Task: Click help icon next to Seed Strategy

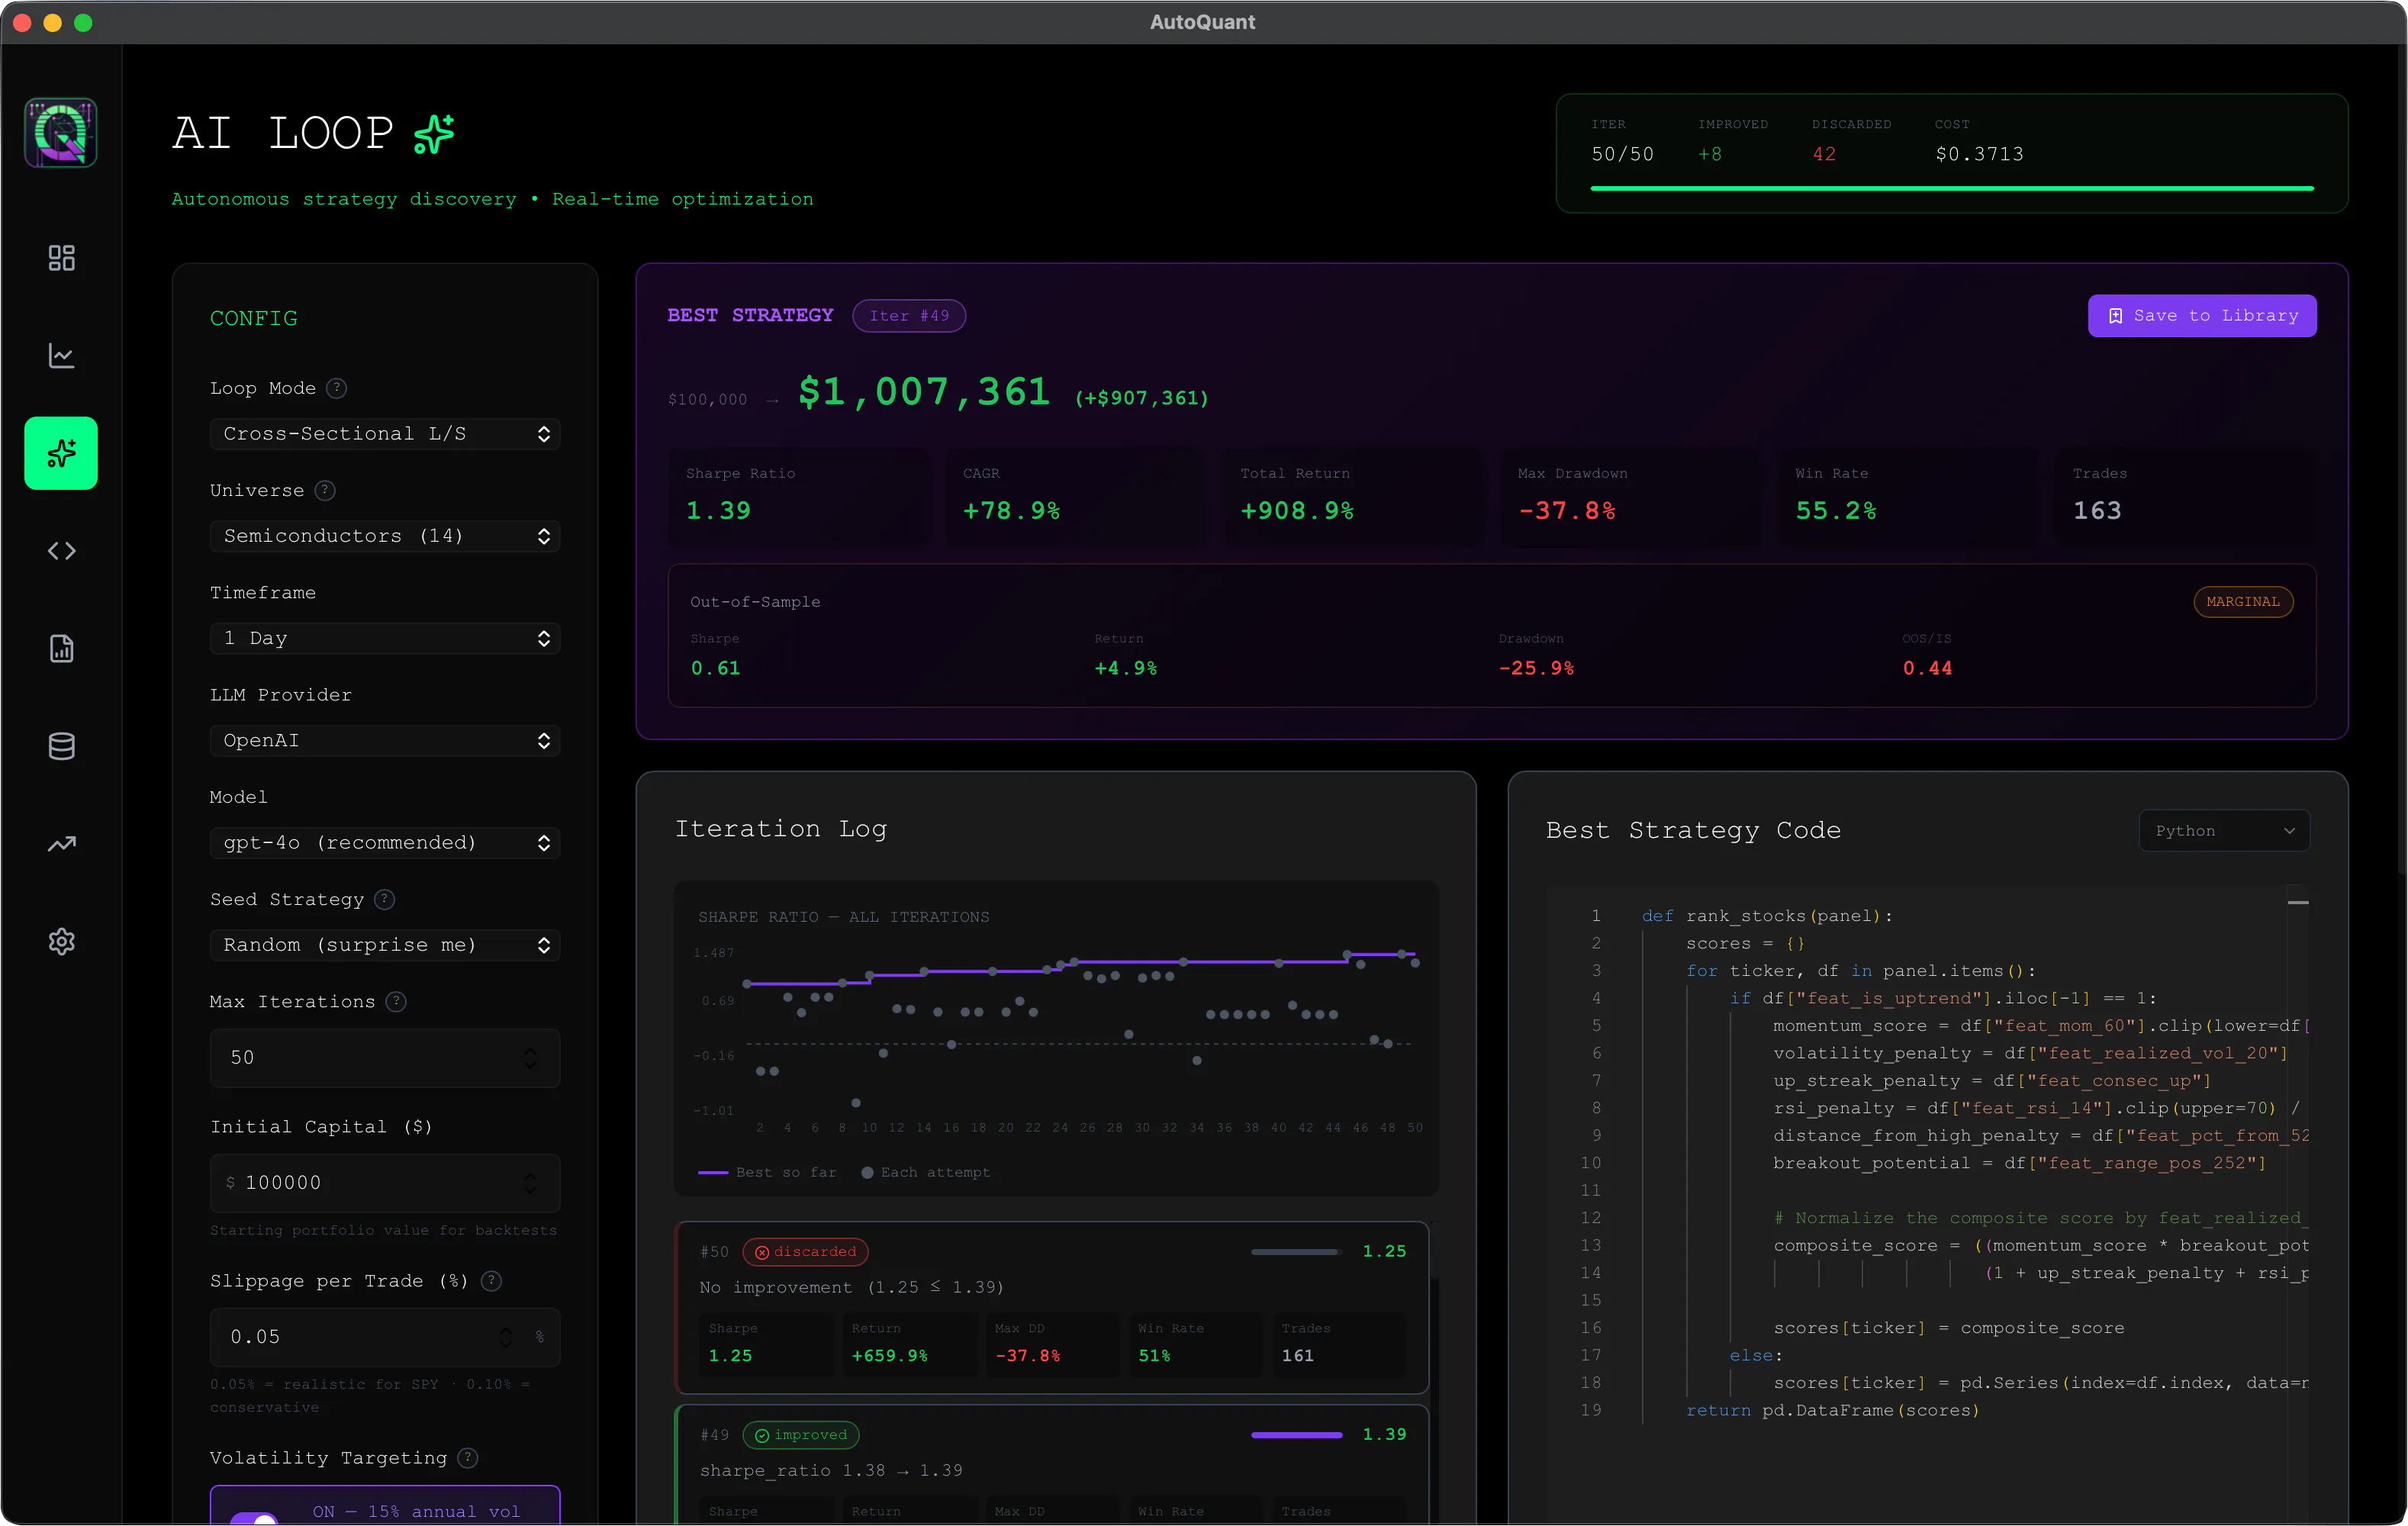Action: 384,899
